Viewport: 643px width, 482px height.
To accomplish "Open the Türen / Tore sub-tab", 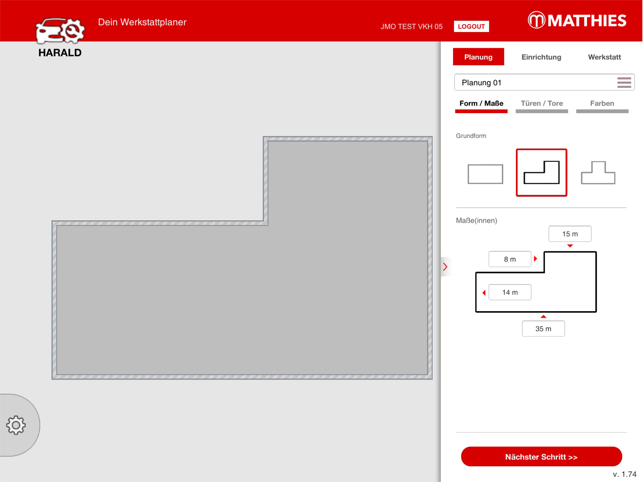I will 542,104.
